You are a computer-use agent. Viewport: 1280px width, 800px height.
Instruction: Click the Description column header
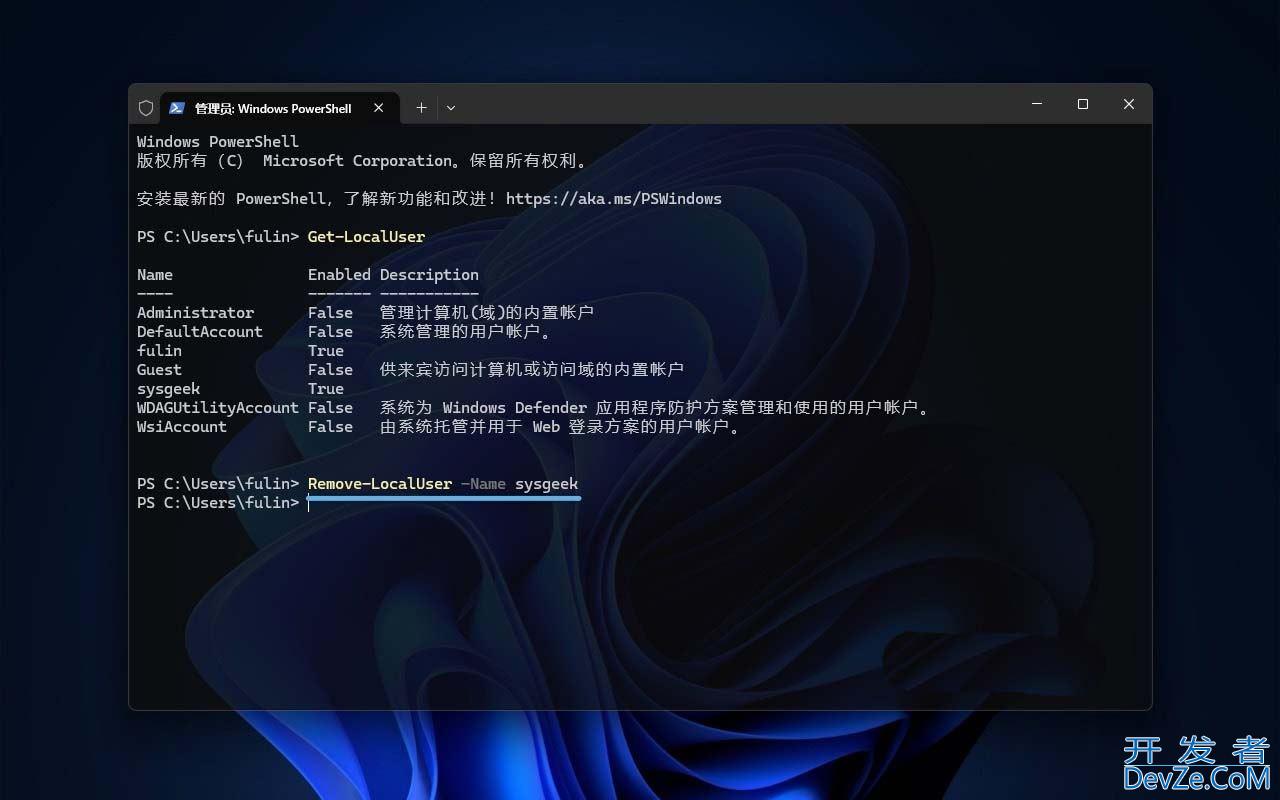click(x=429, y=274)
